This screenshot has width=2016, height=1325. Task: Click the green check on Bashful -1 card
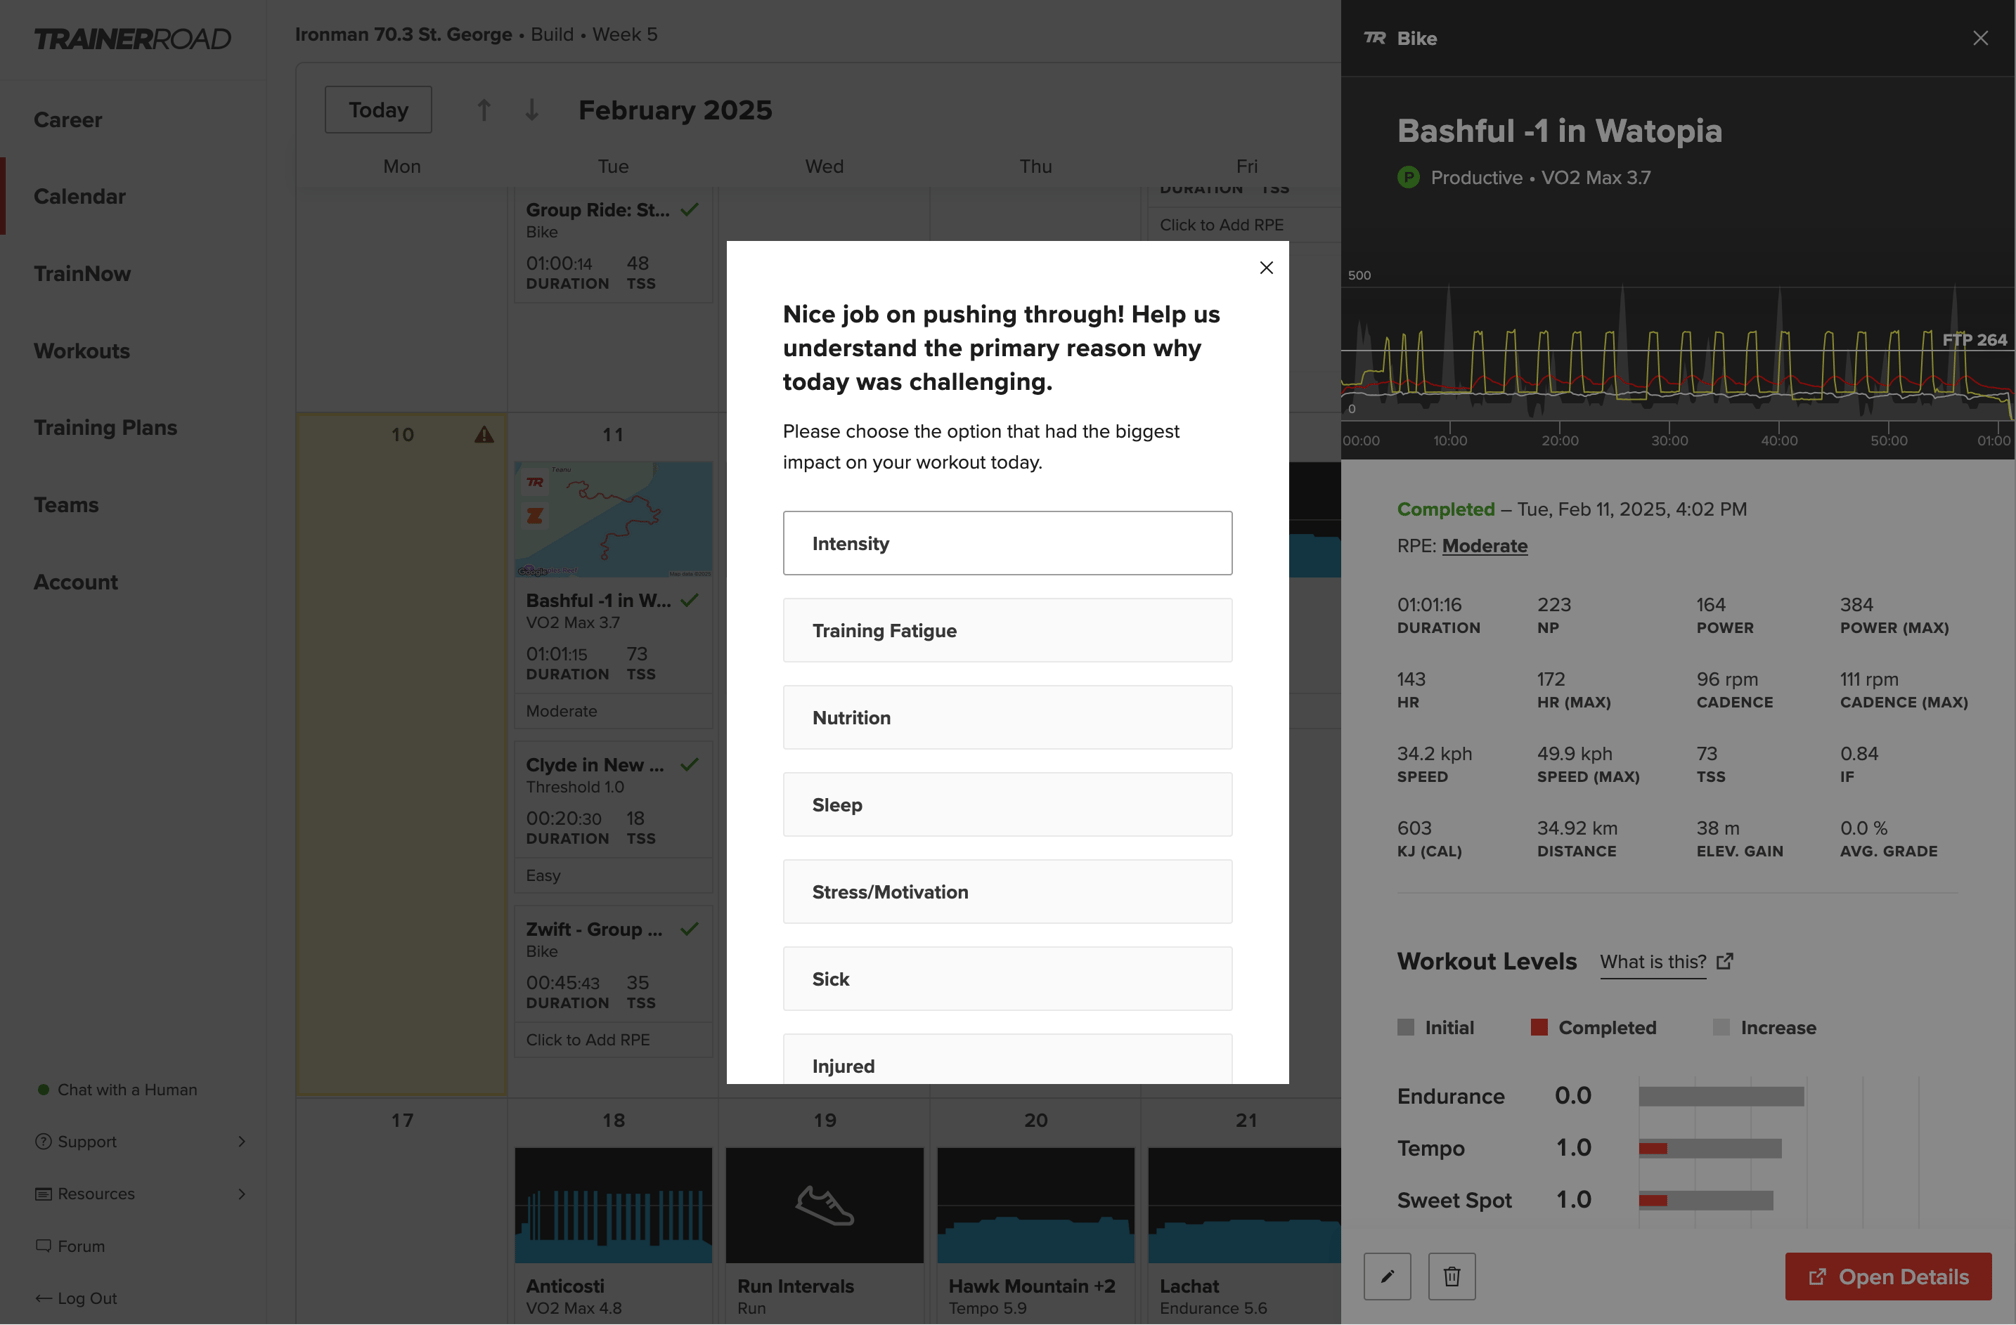click(x=690, y=600)
